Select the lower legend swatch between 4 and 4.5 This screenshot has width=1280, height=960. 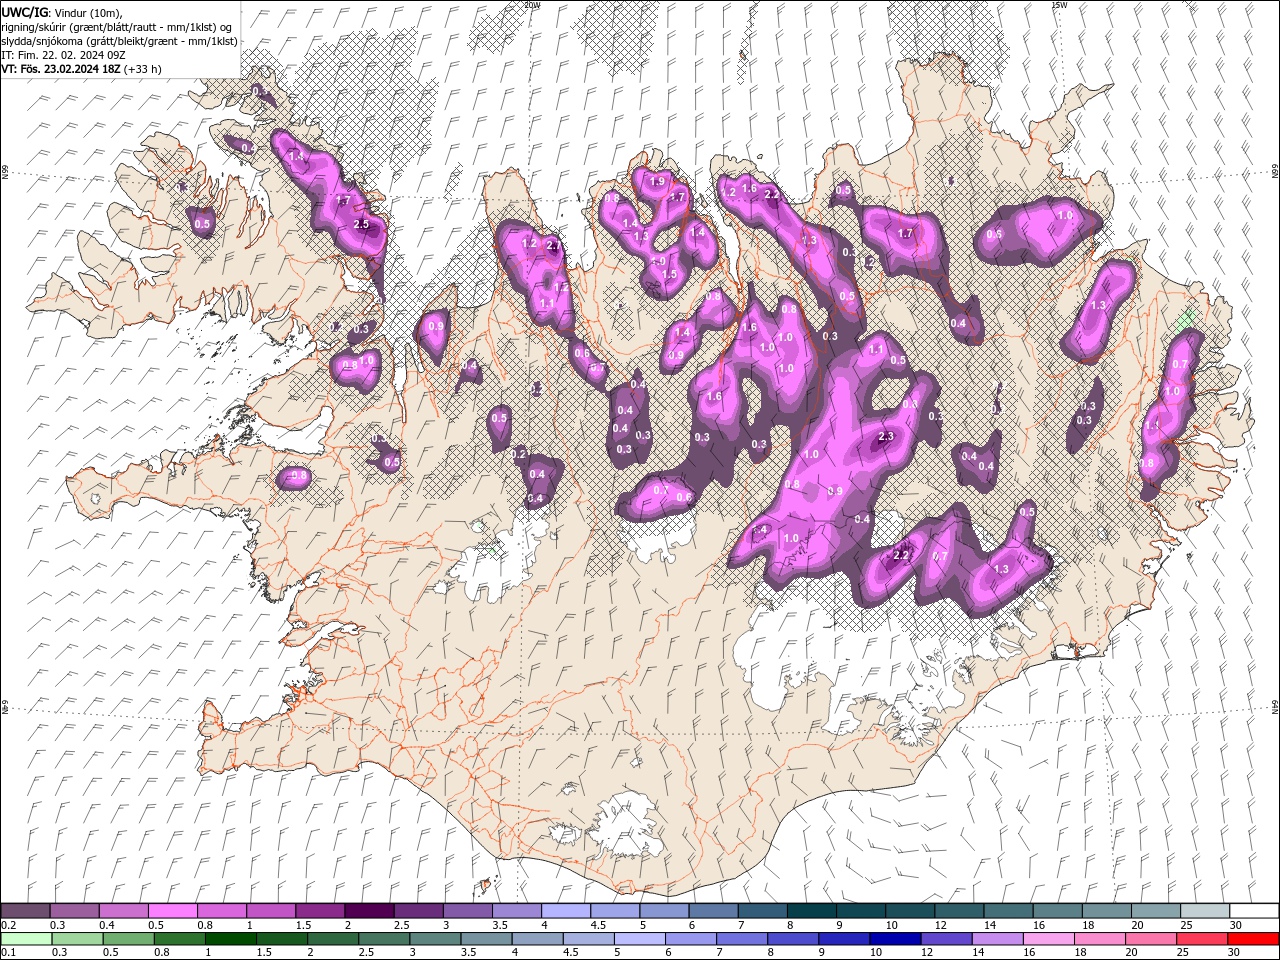[537, 939]
